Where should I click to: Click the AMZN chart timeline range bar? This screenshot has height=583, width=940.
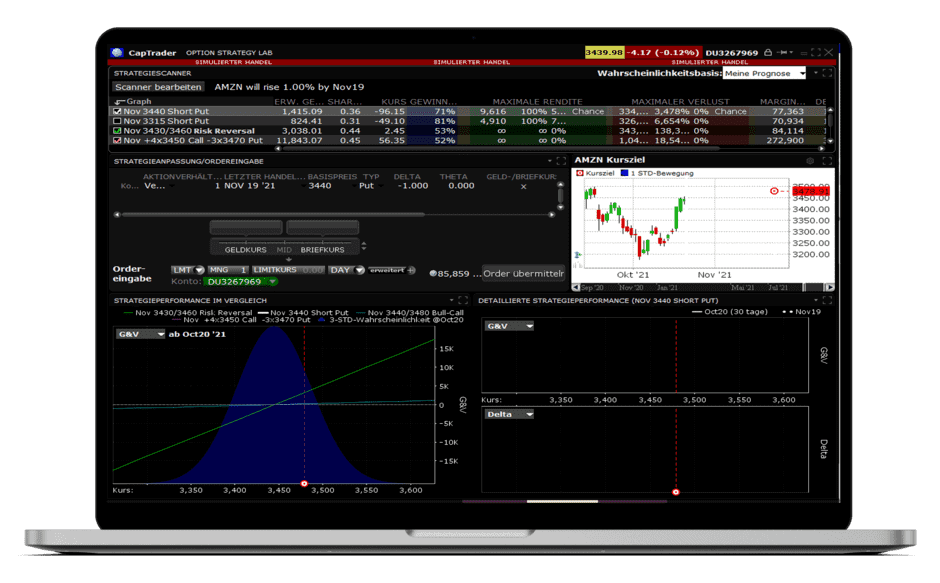(x=703, y=287)
